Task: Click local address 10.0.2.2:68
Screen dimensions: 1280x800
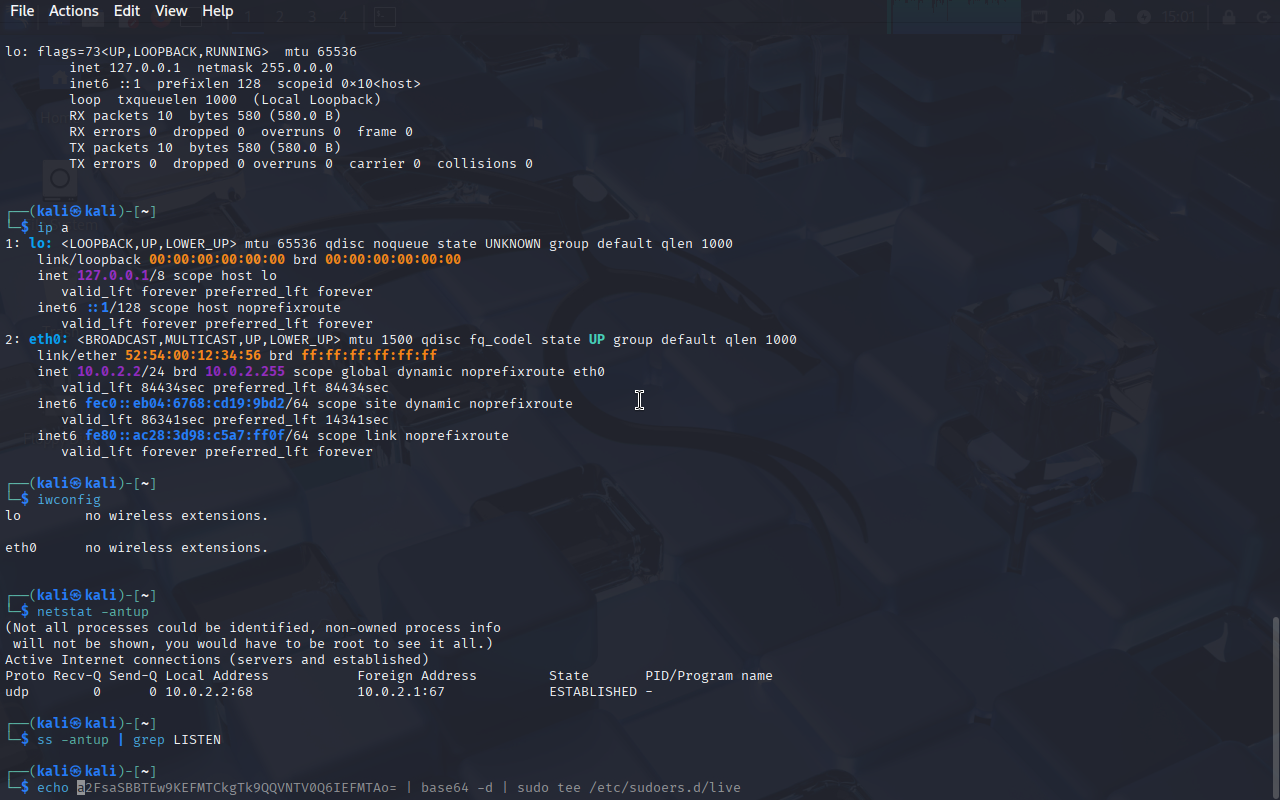Action: coord(209,692)
